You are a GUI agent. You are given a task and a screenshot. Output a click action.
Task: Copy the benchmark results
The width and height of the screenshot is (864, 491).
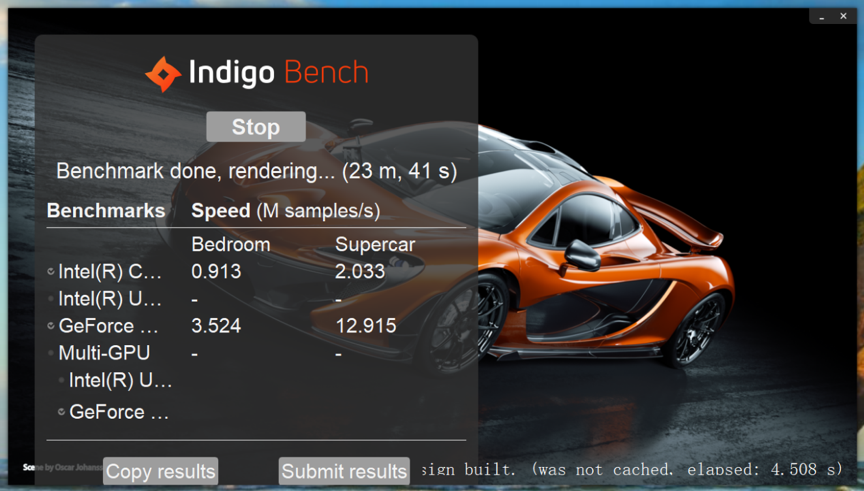click(160, 471)
